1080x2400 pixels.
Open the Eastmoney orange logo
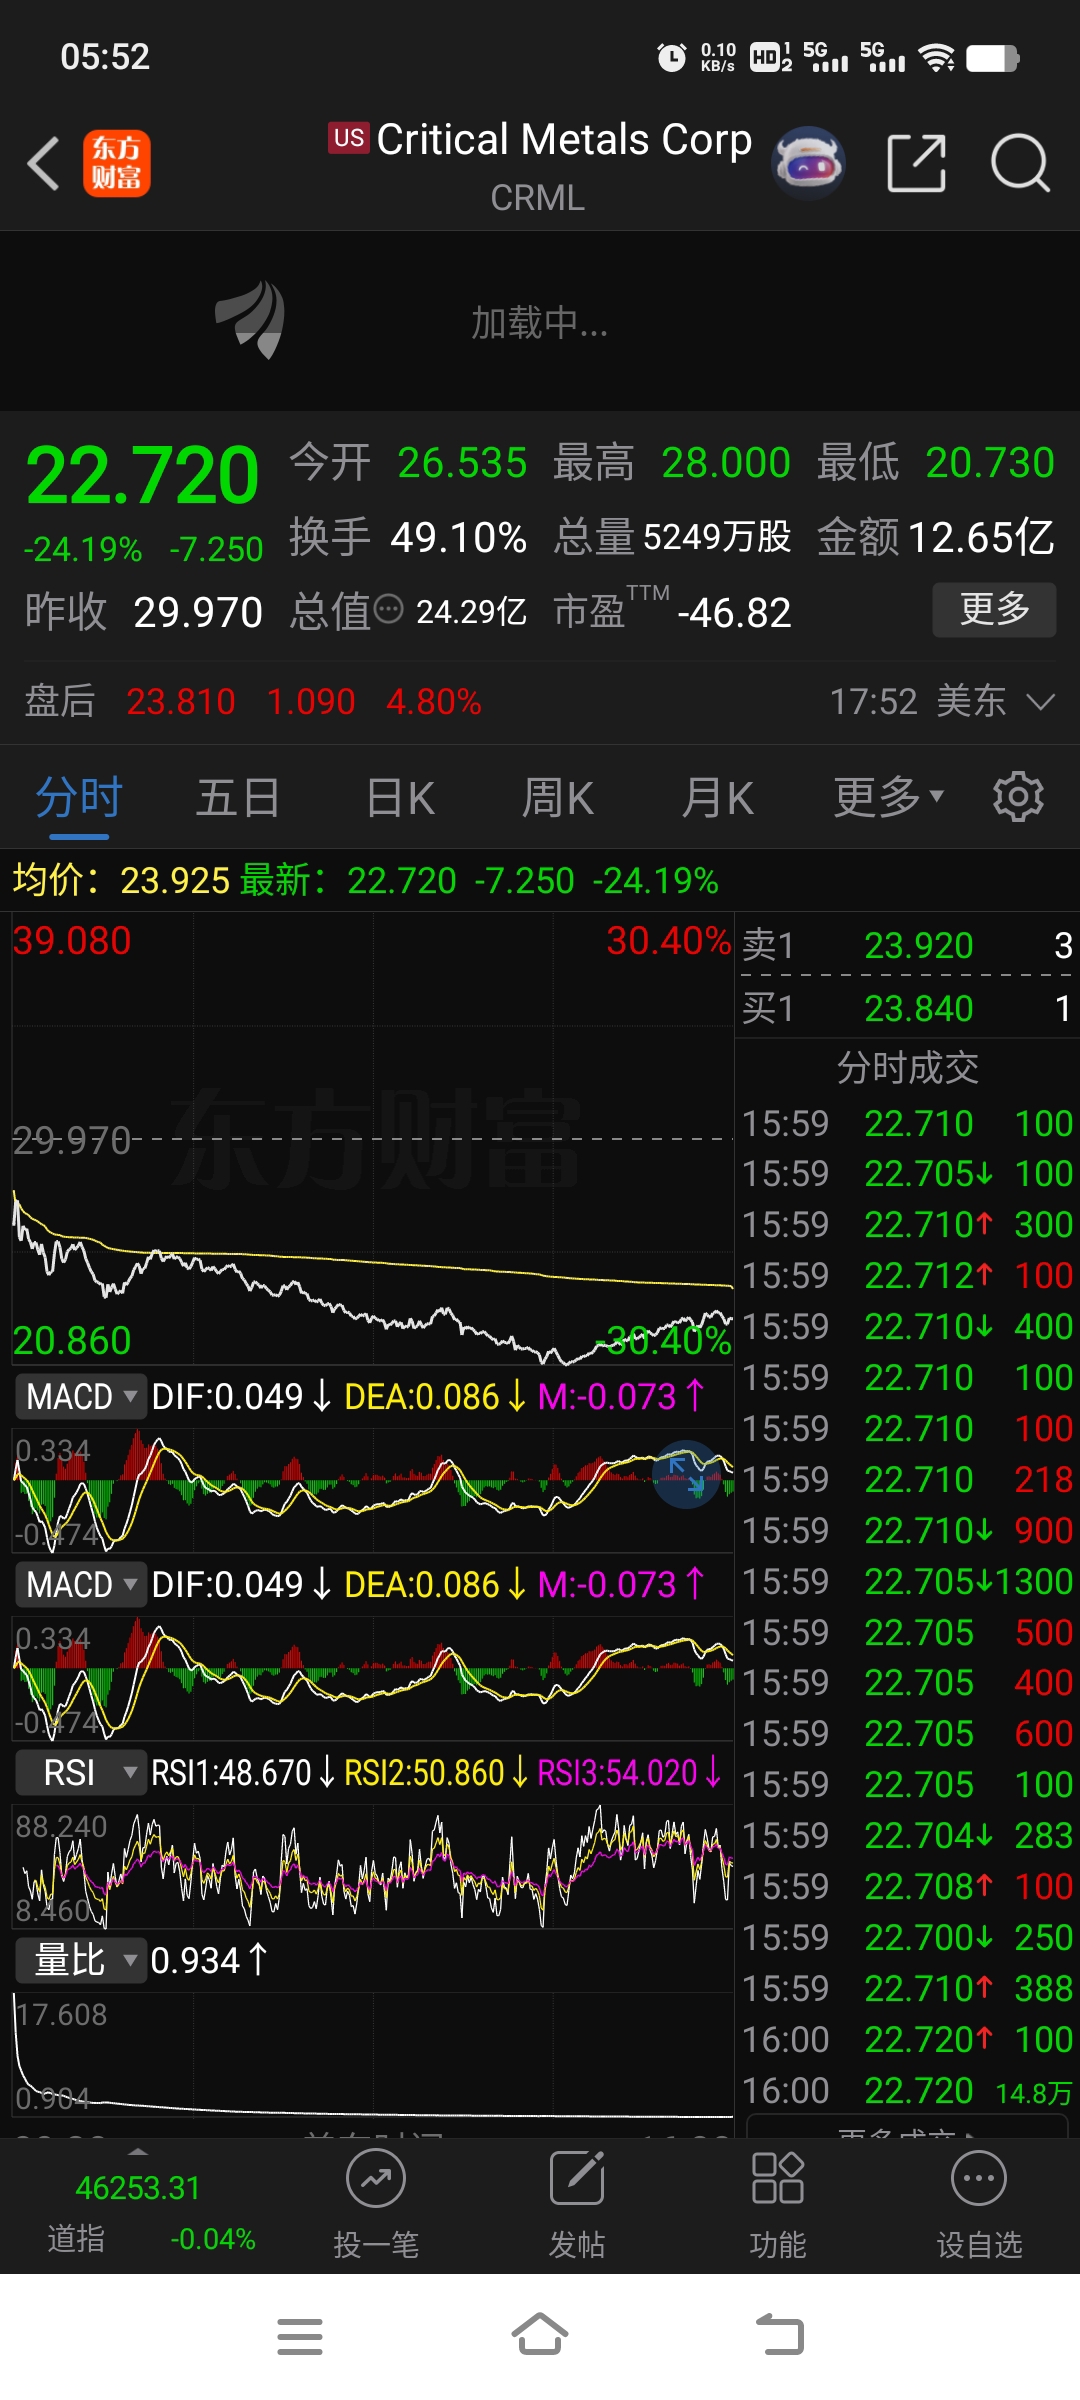click(x=116, y=163)
